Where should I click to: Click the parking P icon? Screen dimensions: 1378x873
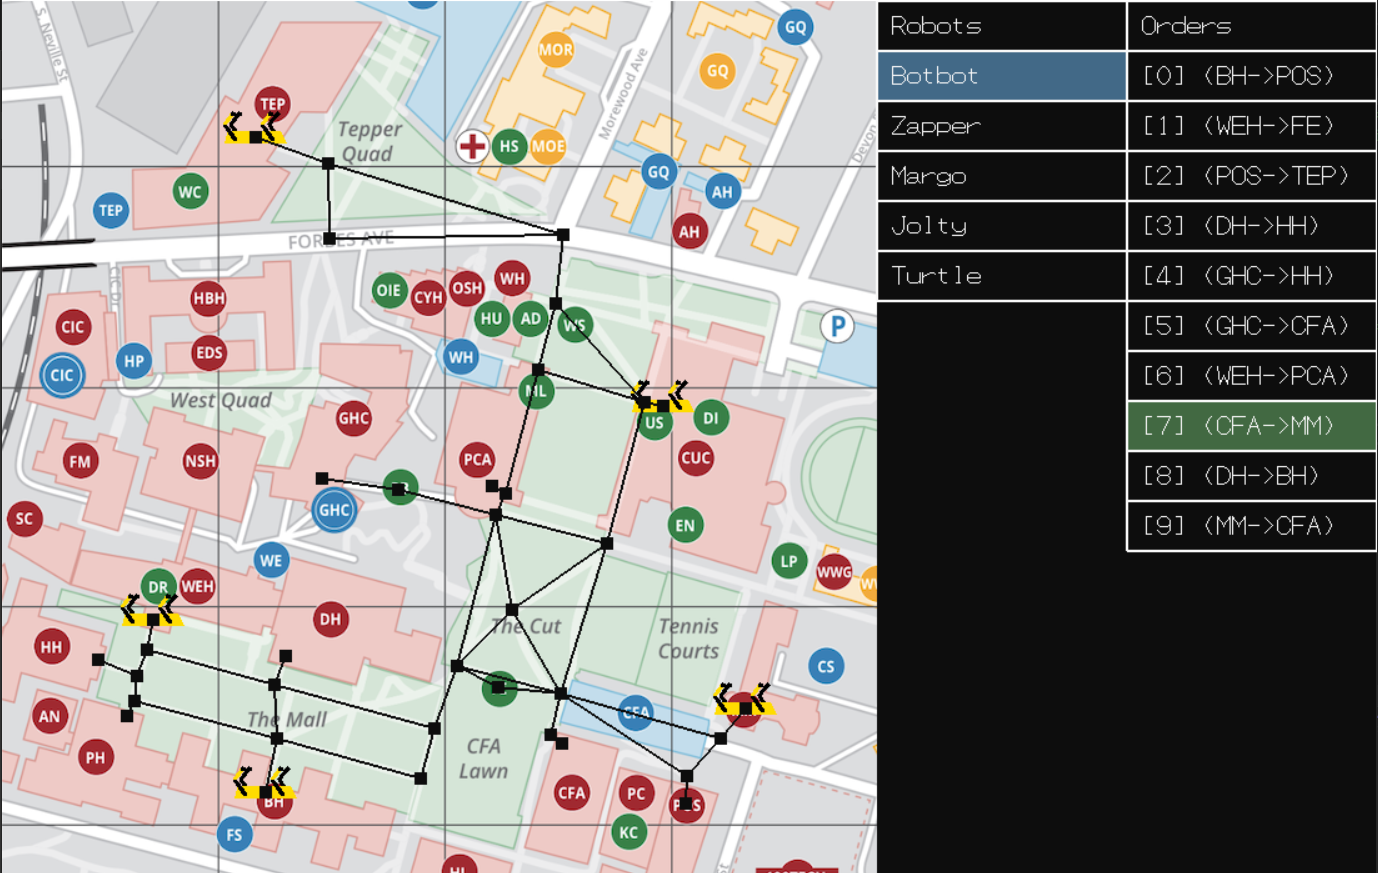tap(837, 326)
